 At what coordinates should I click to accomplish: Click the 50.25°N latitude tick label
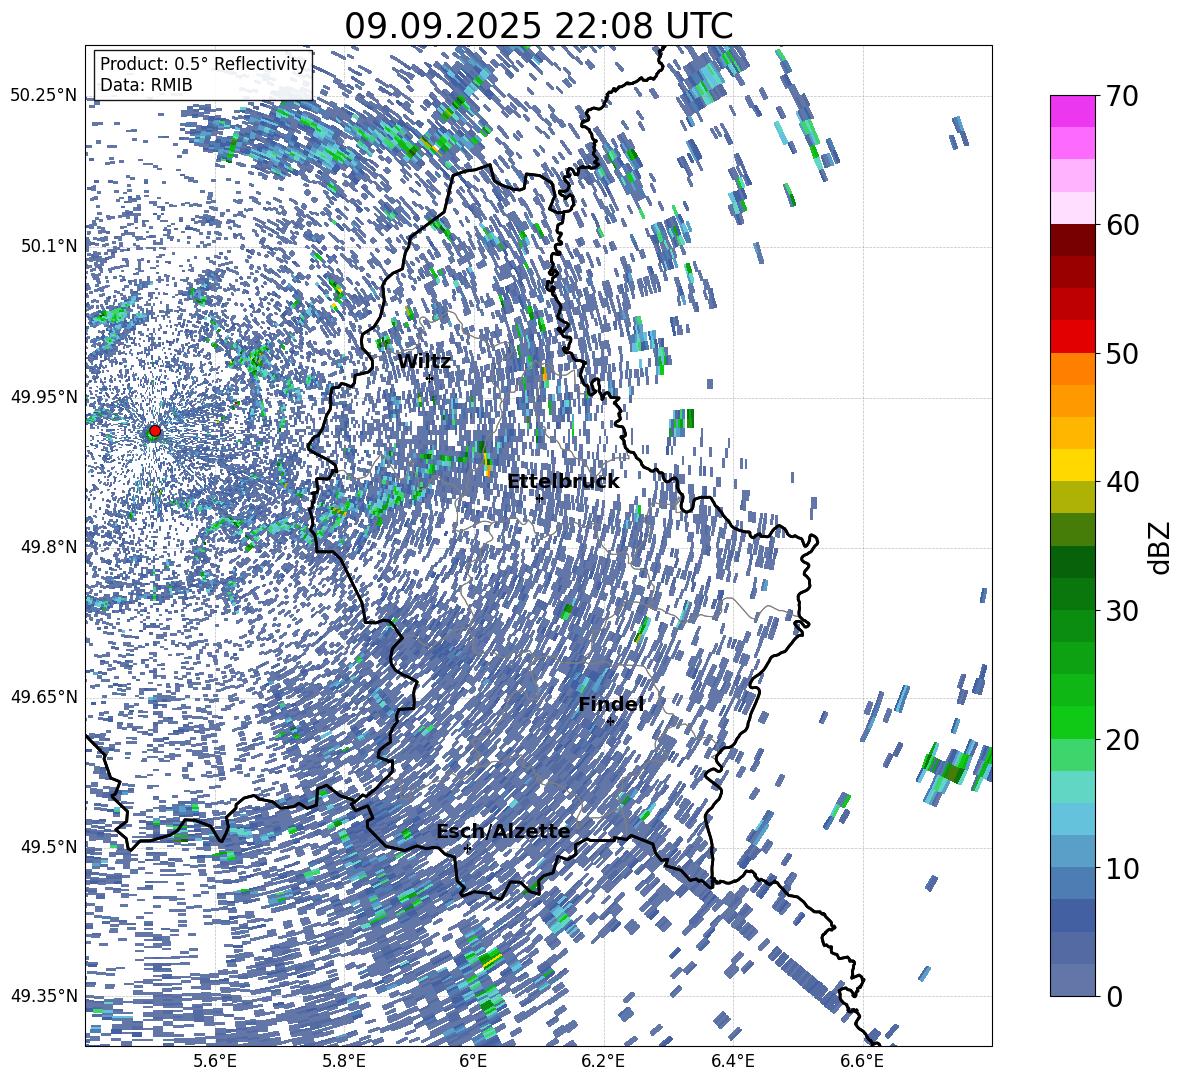[43, 96]
